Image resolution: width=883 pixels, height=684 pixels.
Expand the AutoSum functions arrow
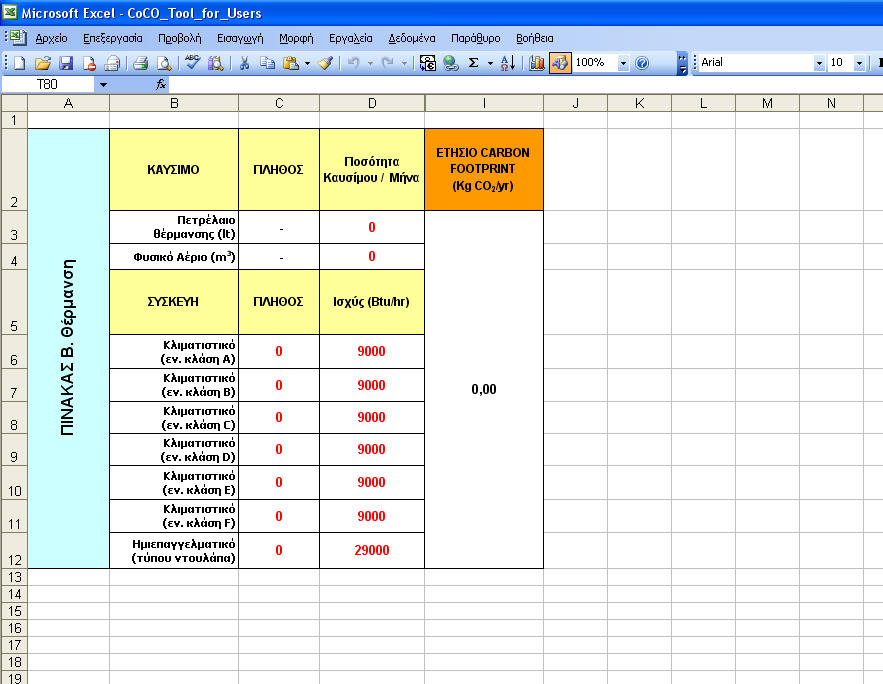click(x=490, y=64)
